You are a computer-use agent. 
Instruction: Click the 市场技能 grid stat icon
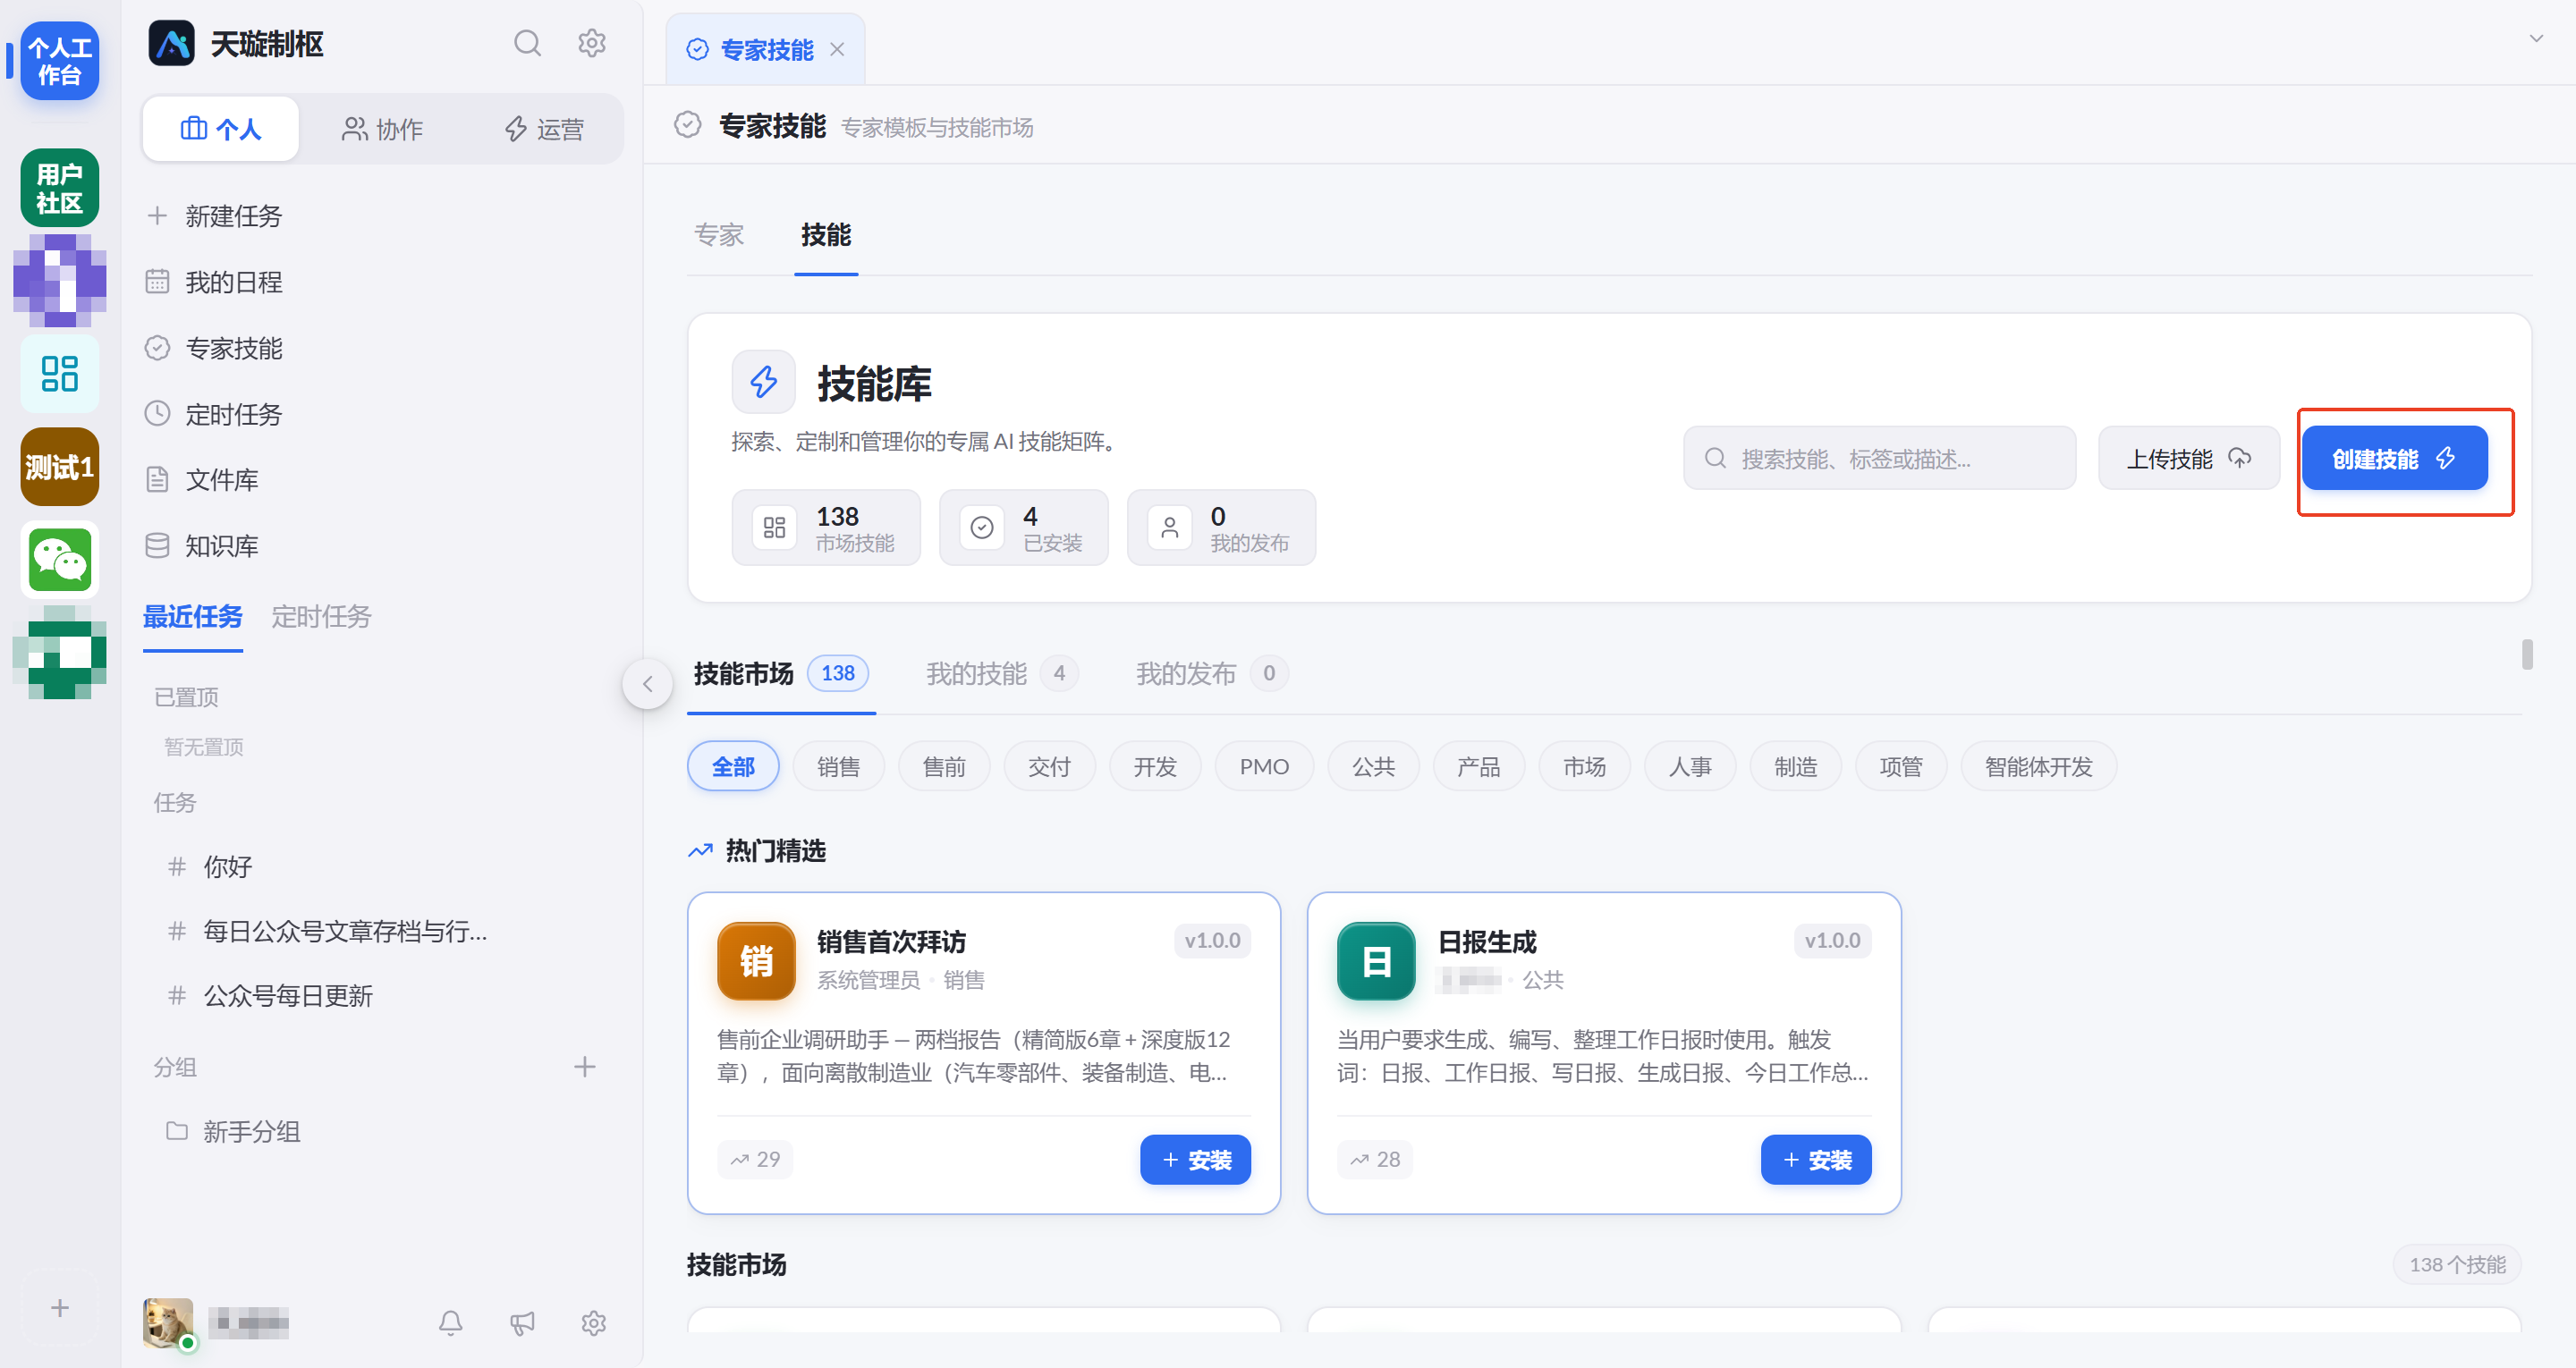tap(775, 527)
